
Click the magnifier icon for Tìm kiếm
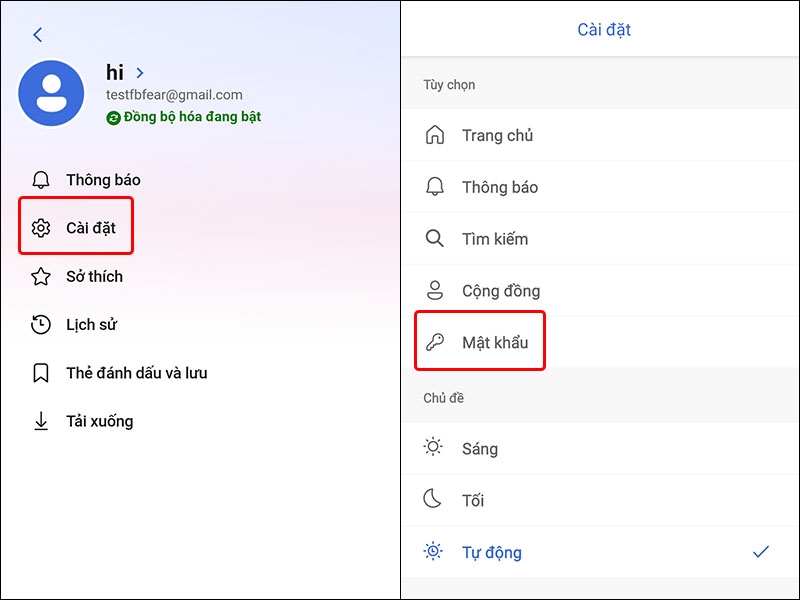coord(435,238)
